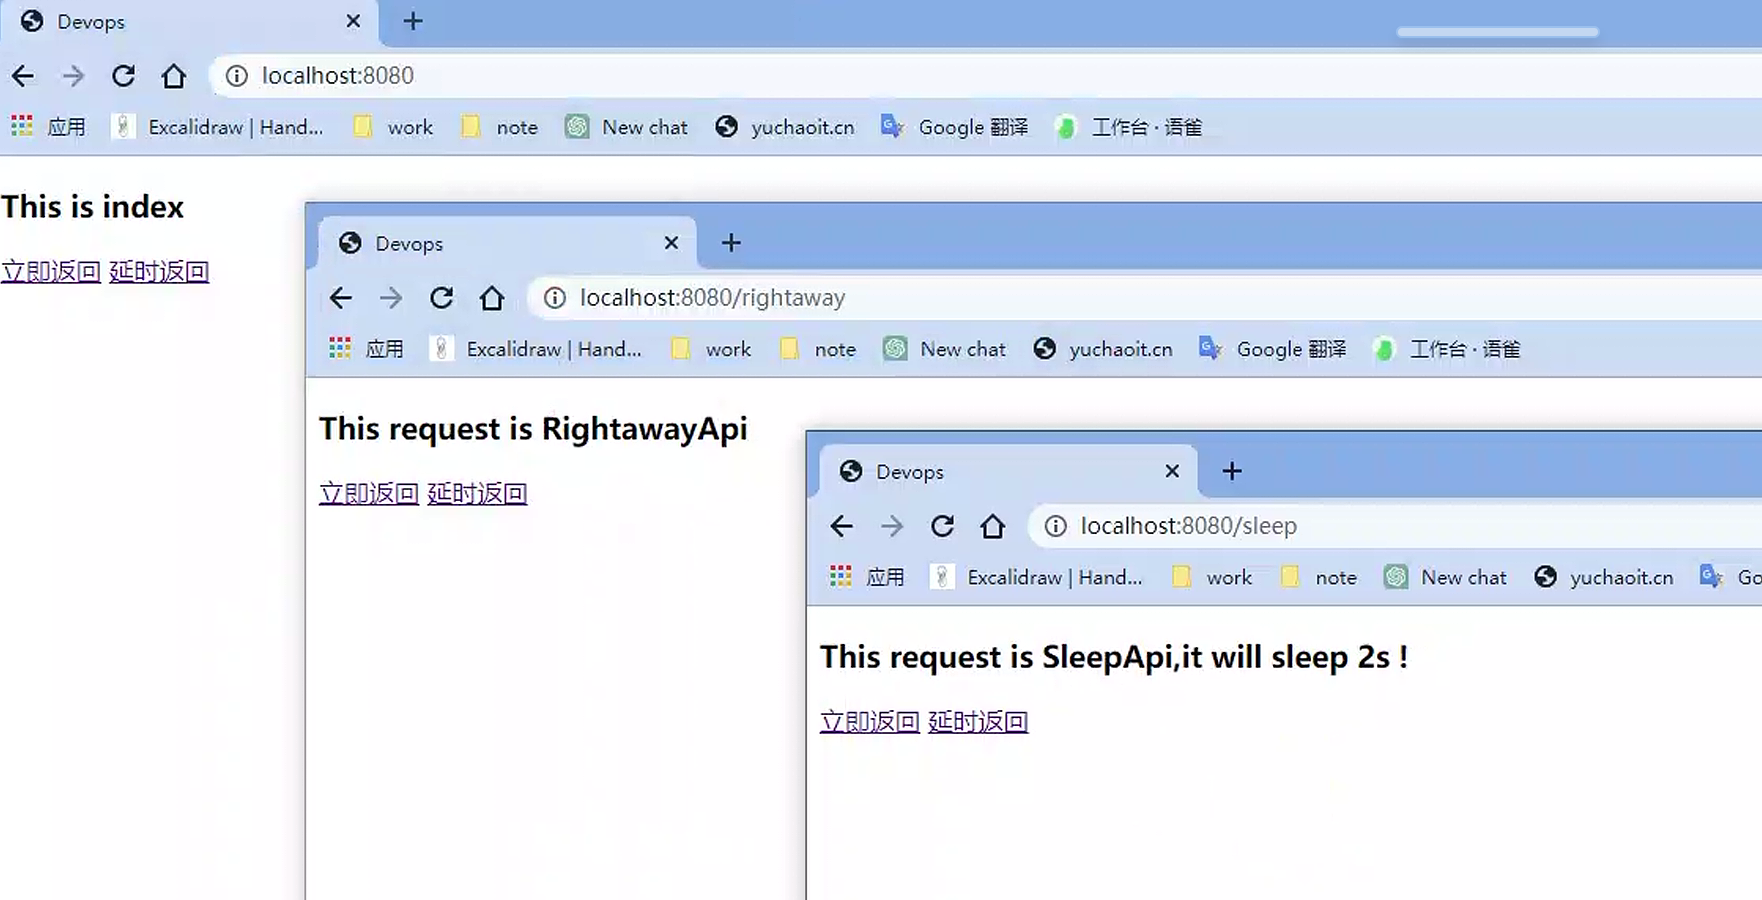Image resolution: width=1762 pixels, height=900 pixels.
Task: Click the home icon in the sleep window
Action: tap(992, 526)
